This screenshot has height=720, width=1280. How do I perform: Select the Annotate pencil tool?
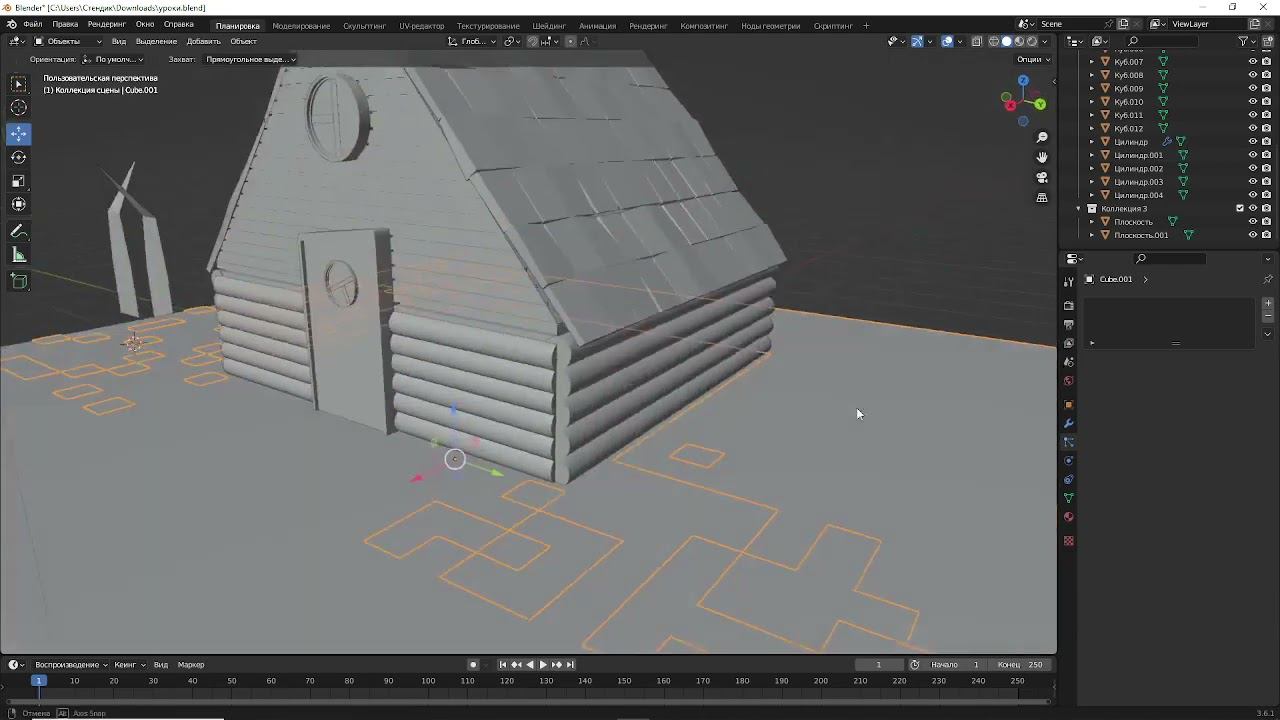click(19, 231)
